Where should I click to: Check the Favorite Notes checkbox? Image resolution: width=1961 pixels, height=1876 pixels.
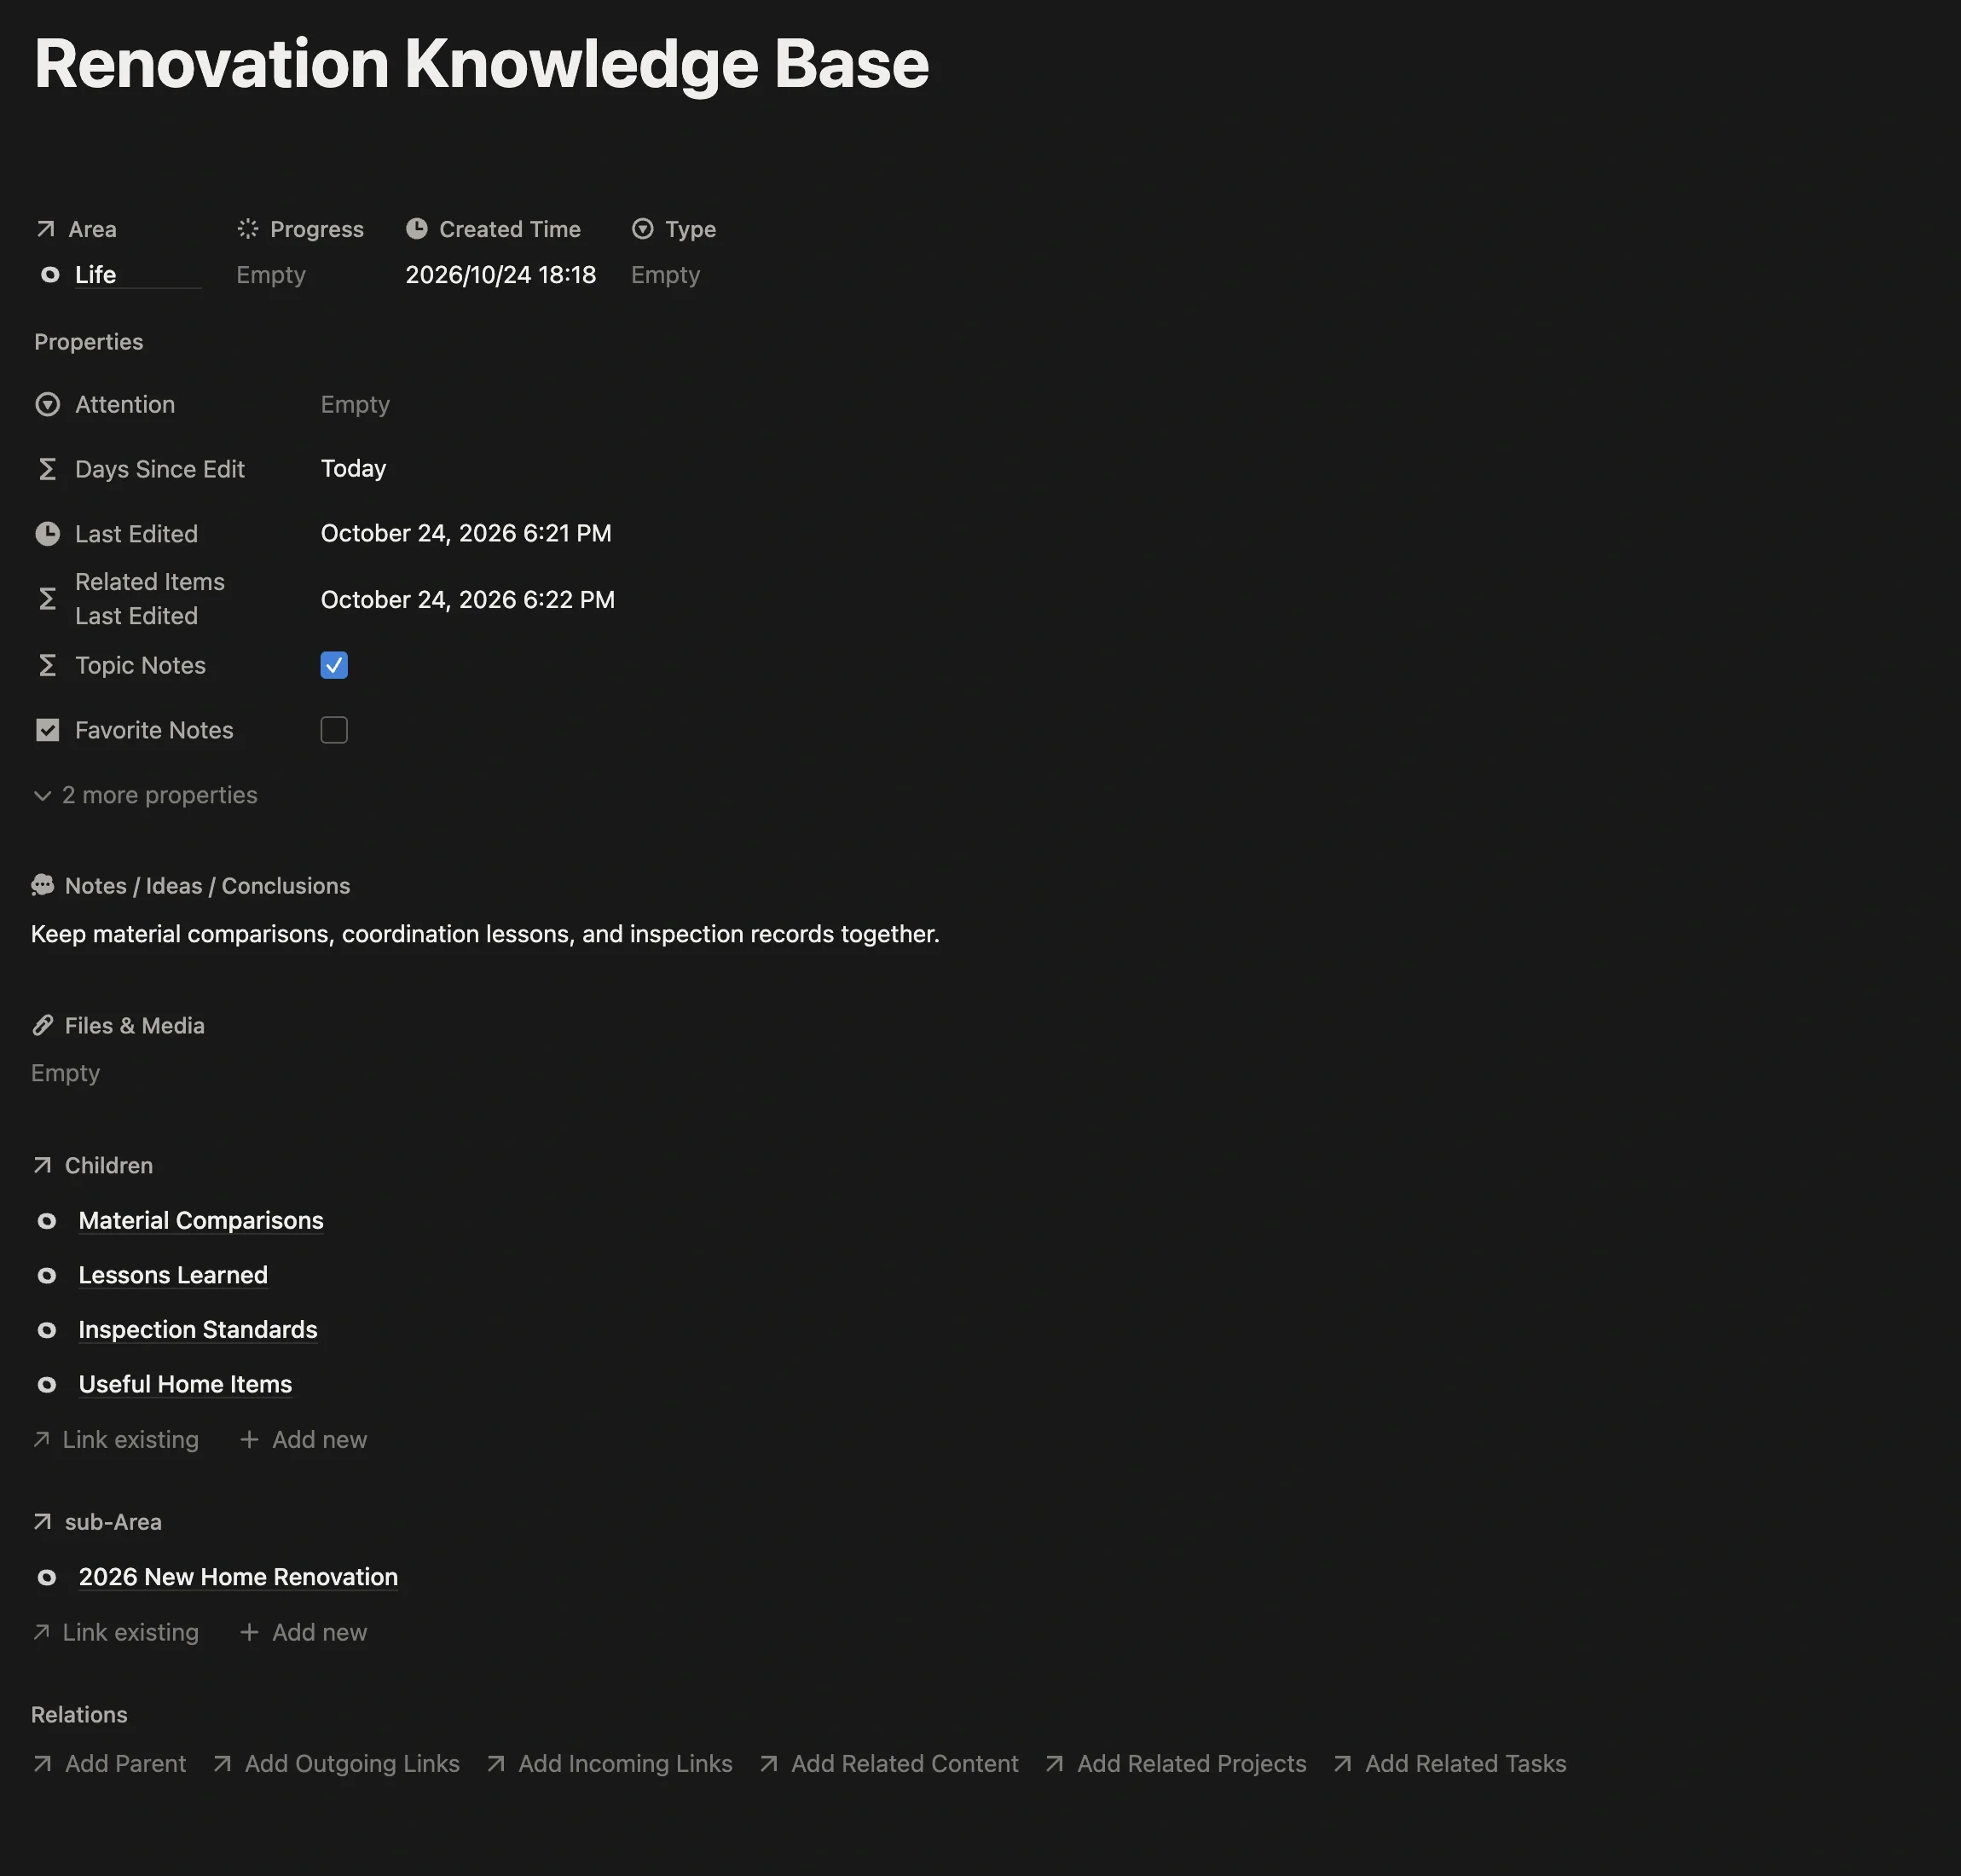(334, 731)
